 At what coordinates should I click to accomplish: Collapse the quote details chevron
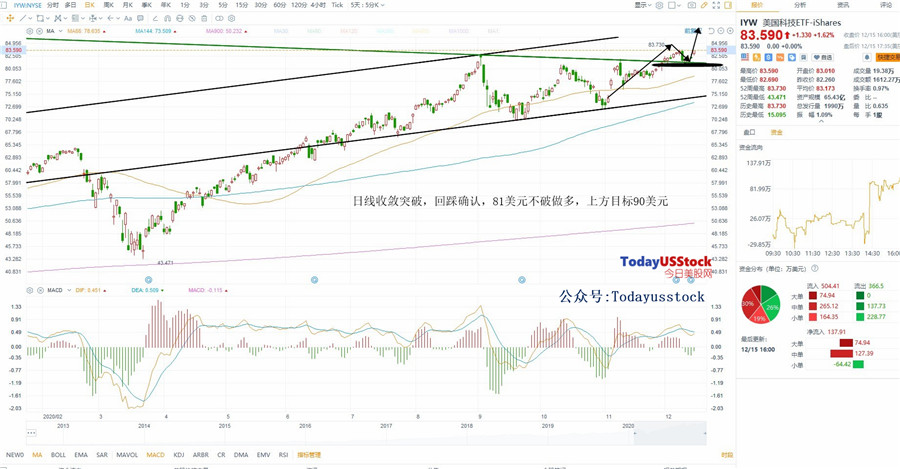821,121
